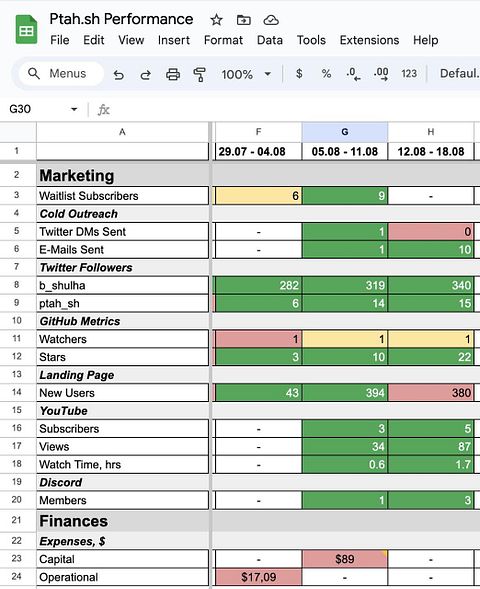Click the print icon

173,74
